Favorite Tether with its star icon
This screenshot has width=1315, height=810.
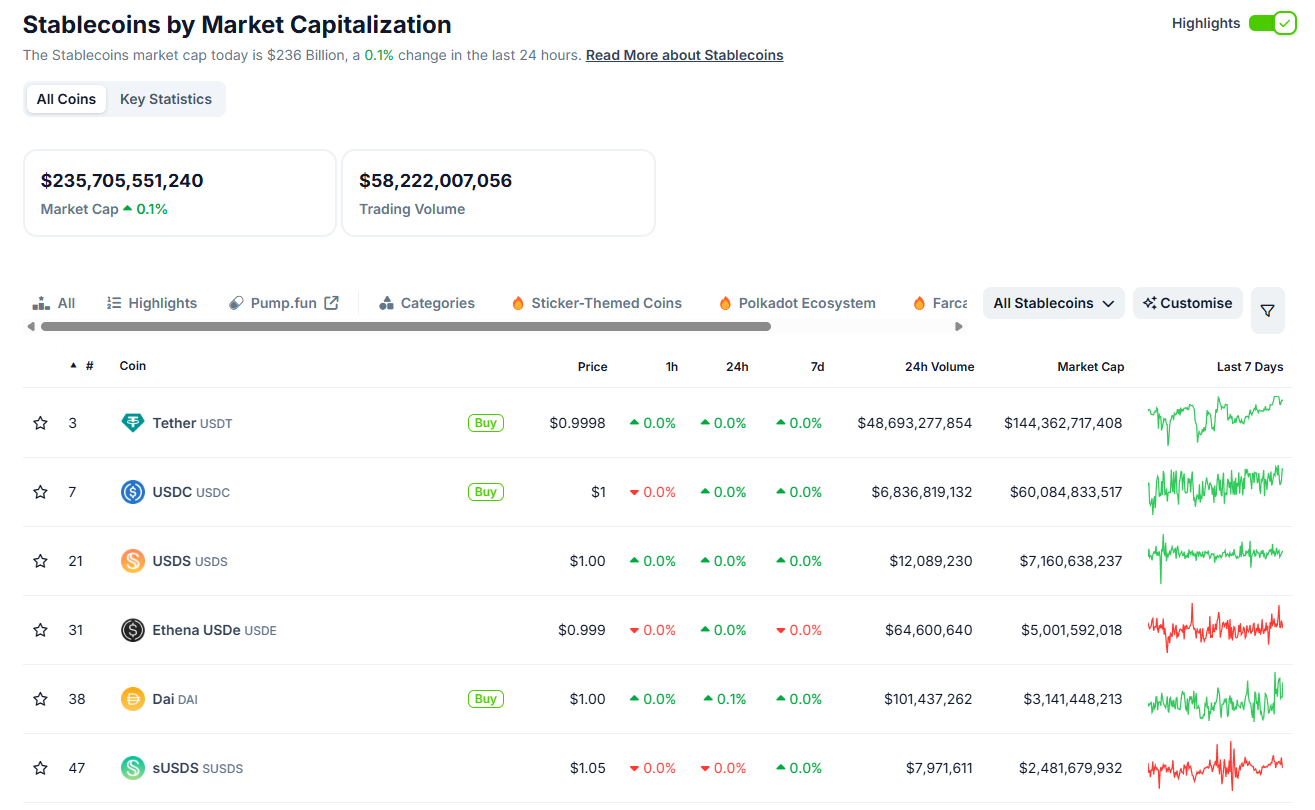pyautogui.click(x=40, y=423)
